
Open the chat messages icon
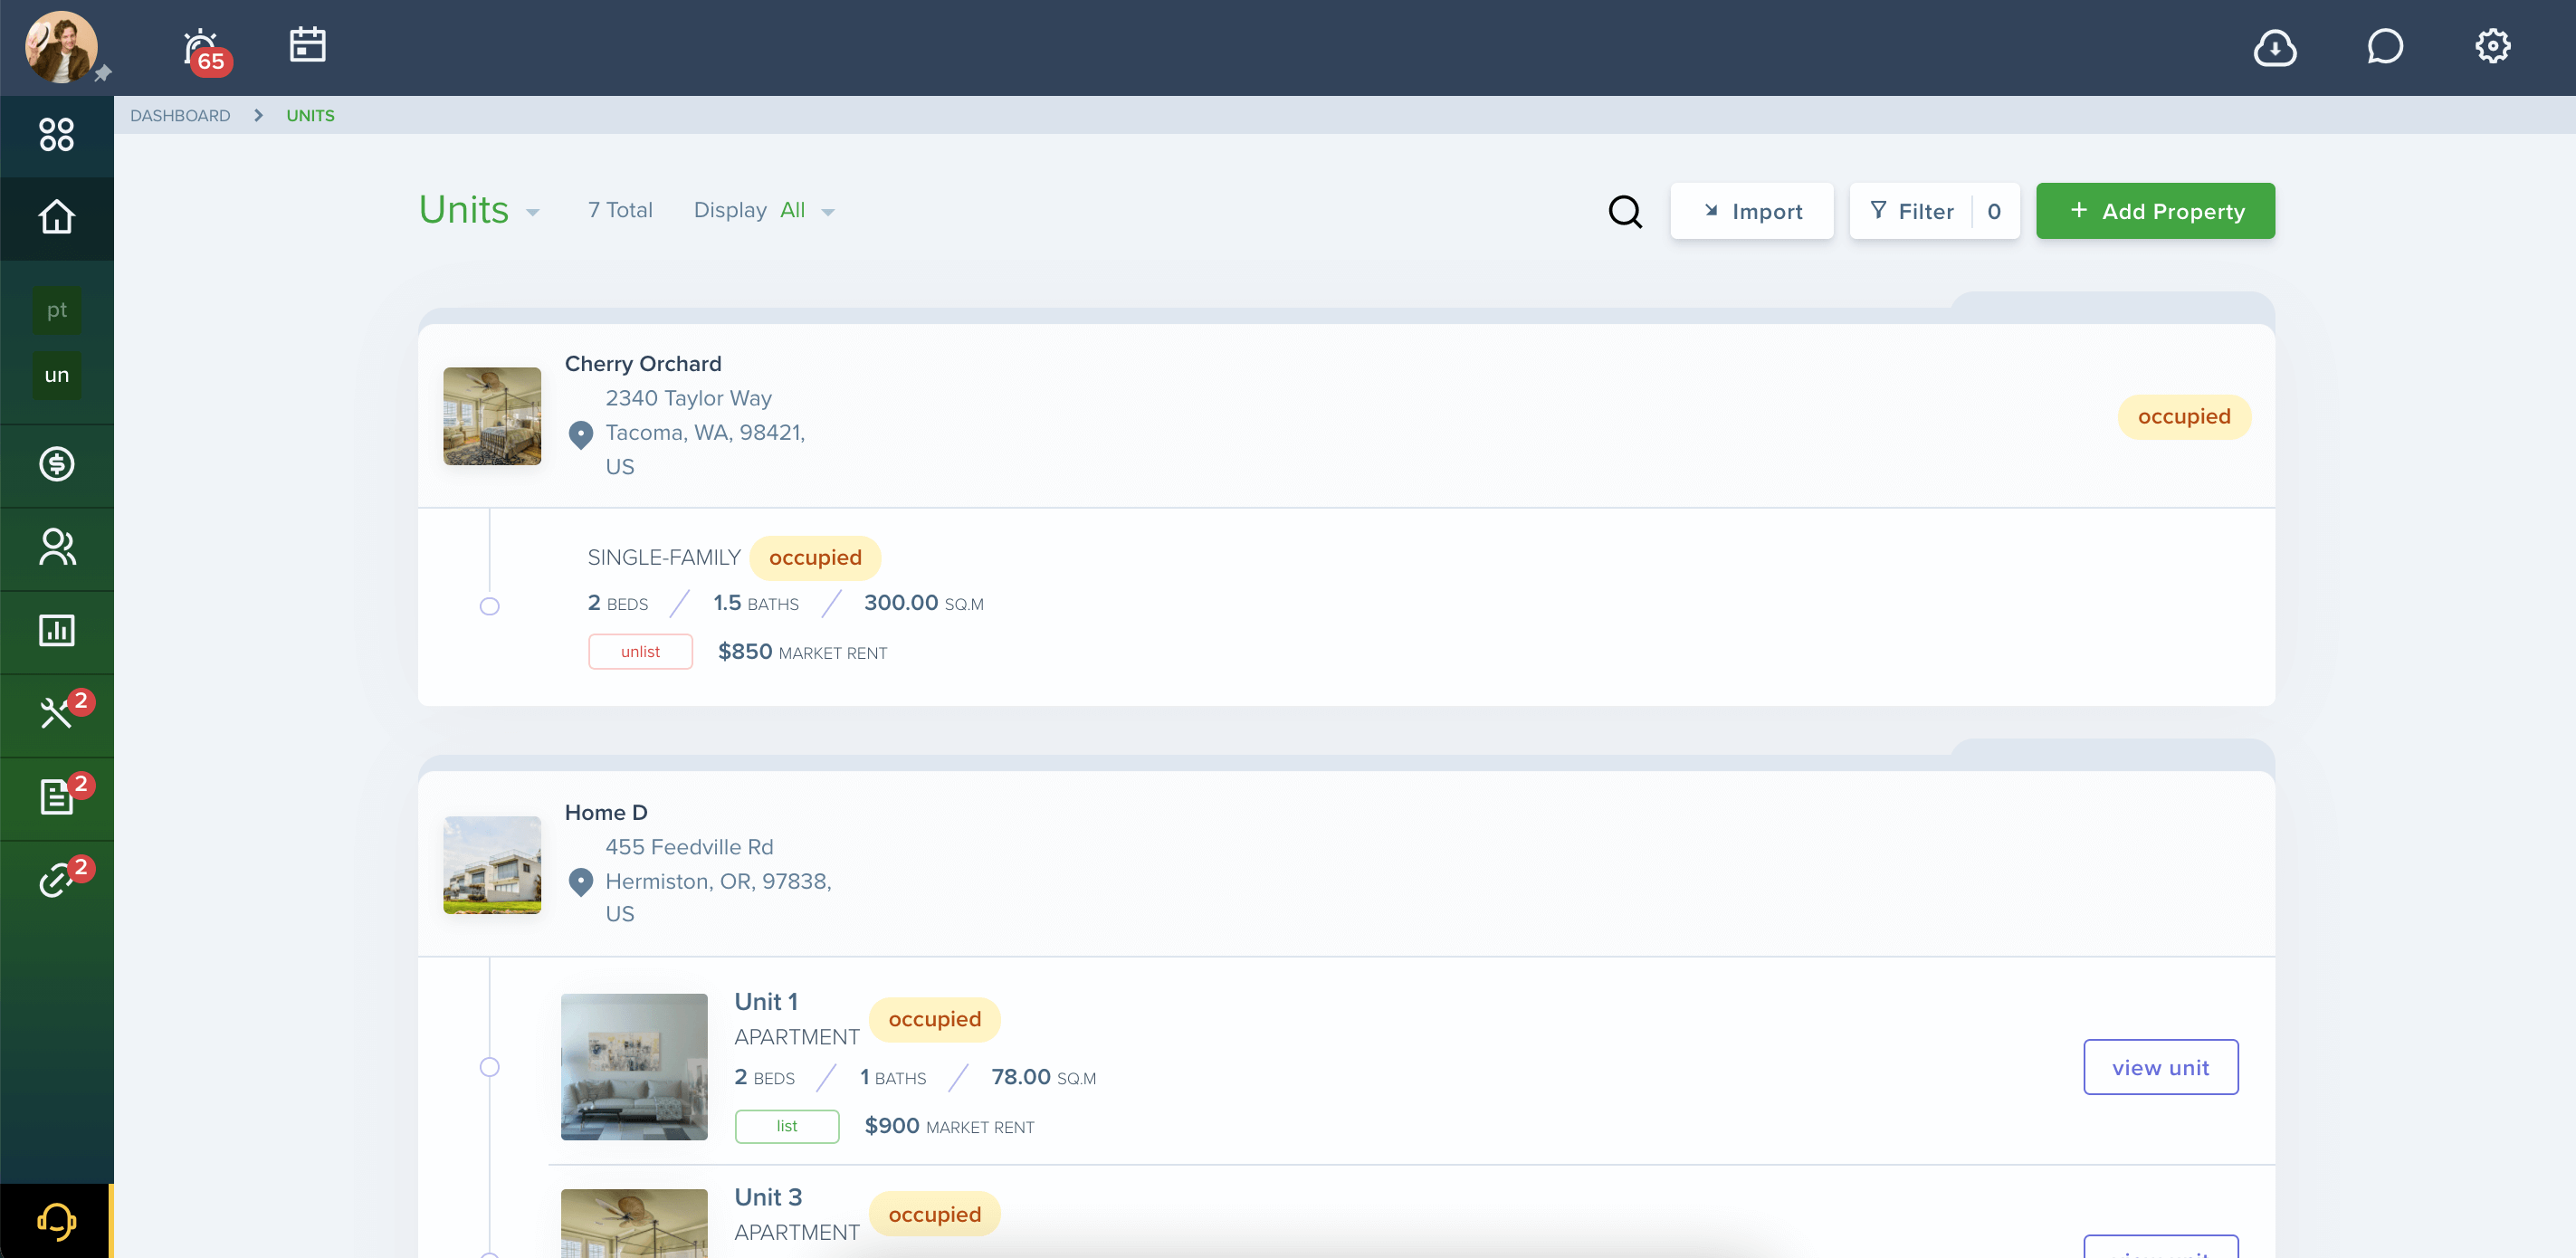click(2384, 46)
